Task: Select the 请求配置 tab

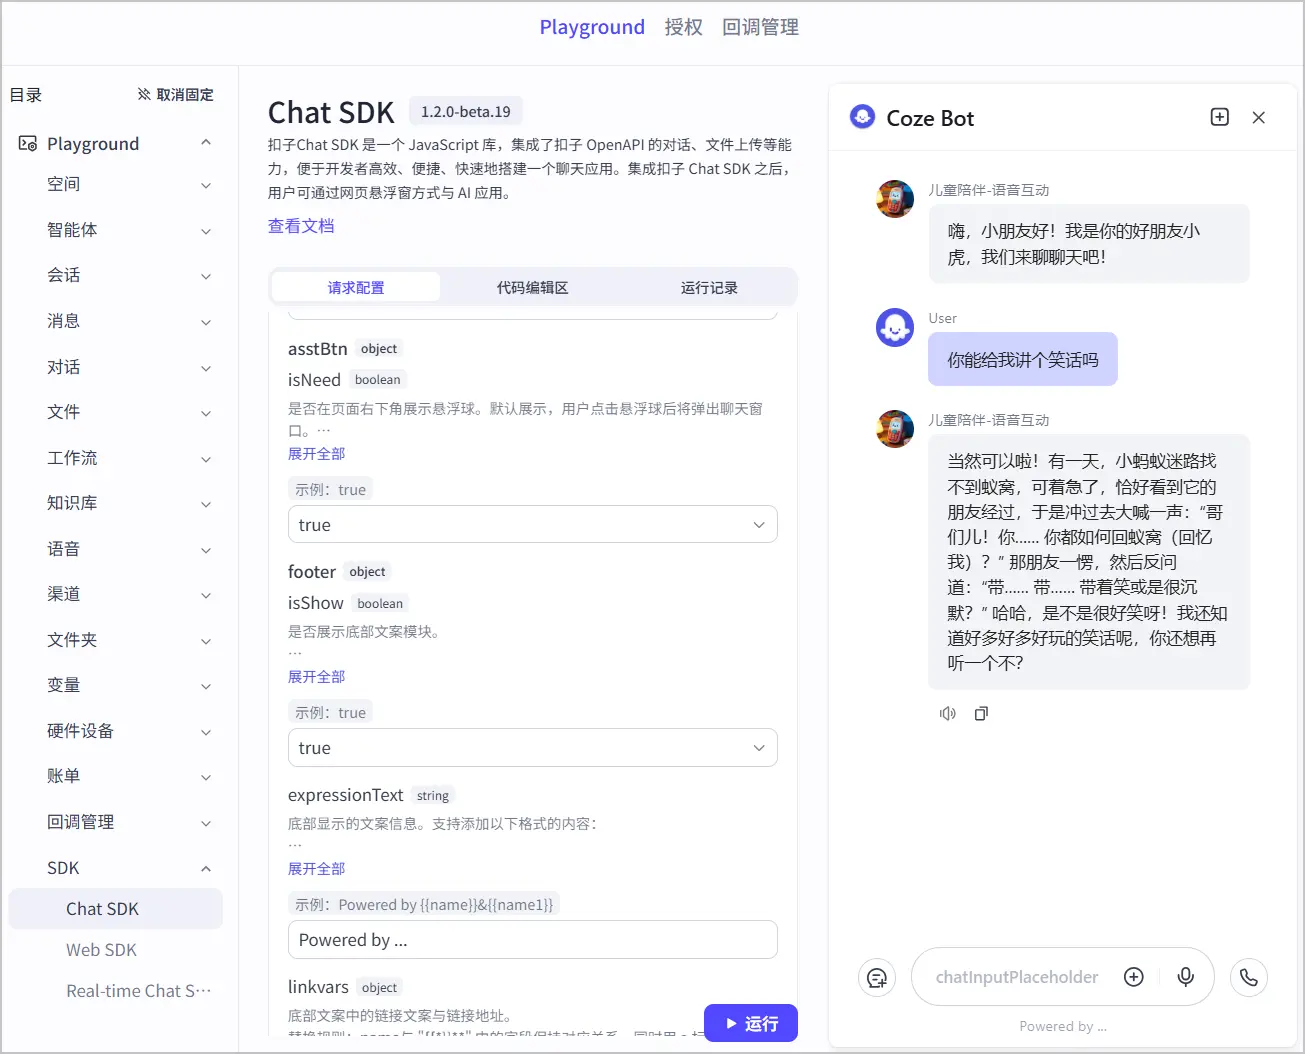Action: pos(356,287)
